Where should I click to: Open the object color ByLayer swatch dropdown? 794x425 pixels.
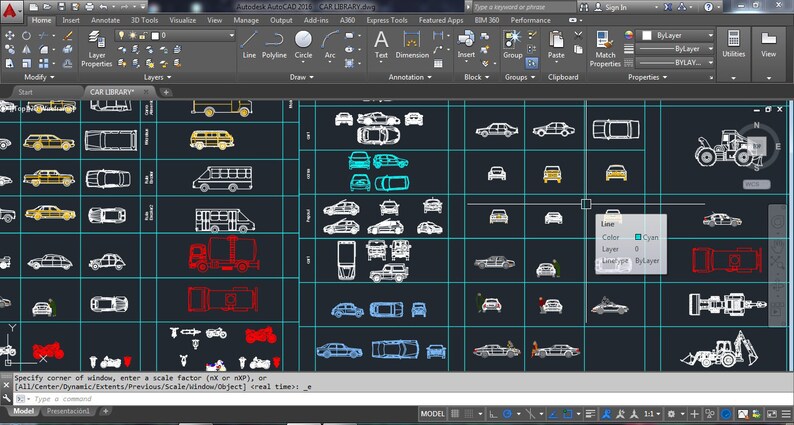point(674,35)
